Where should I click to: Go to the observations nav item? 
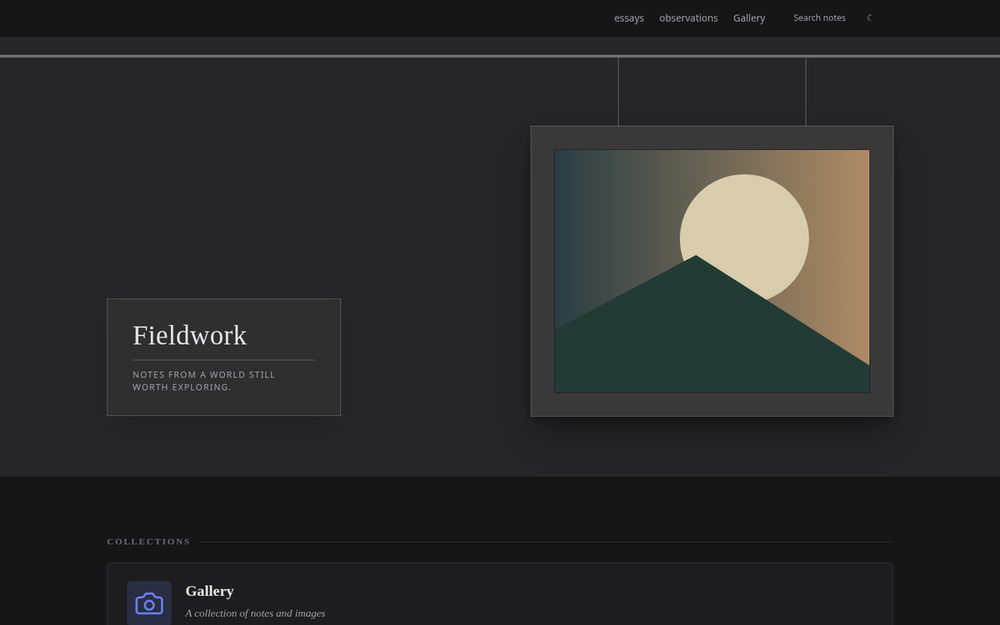tap(688, 18)
